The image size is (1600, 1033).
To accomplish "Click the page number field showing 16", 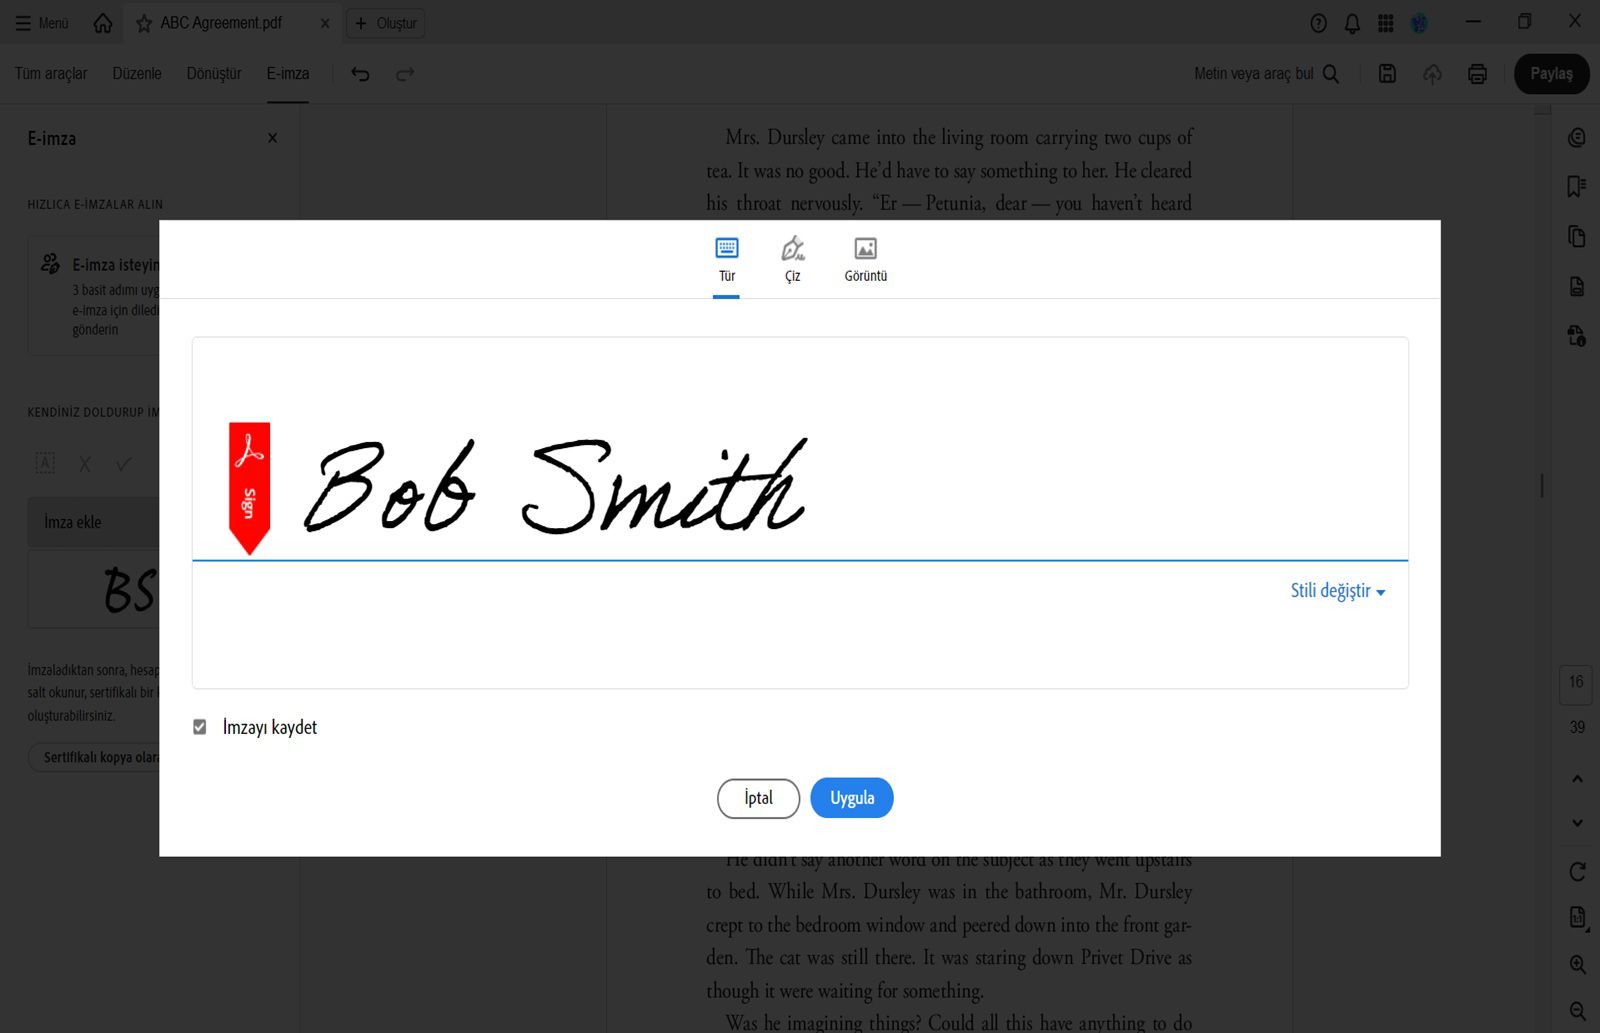I will click(1575, 685).
